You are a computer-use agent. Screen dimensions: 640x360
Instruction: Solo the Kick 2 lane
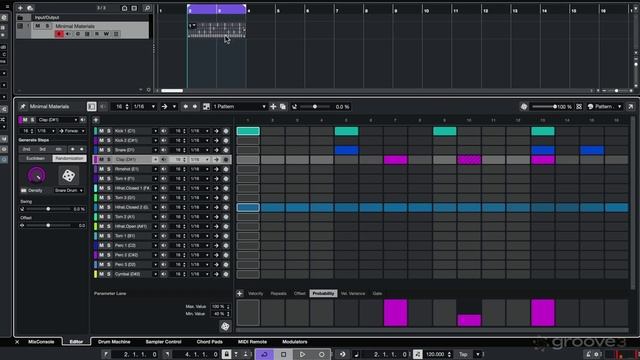pos(109,140)
